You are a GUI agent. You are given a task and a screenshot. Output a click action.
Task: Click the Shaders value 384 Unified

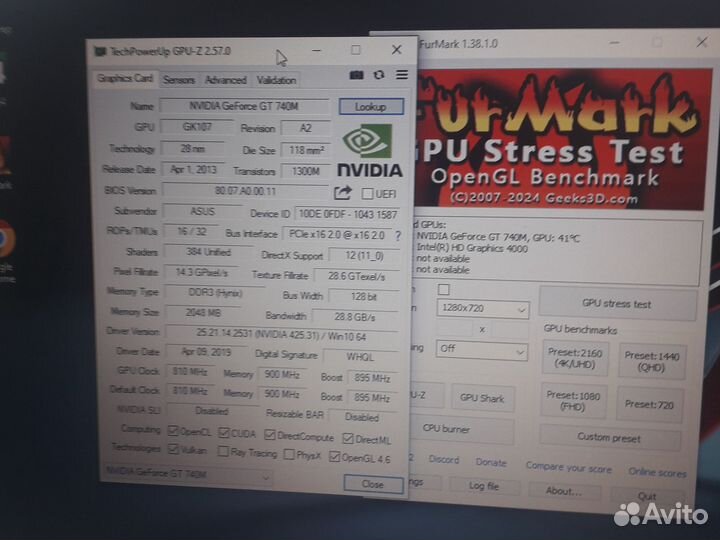coord(208,252)
